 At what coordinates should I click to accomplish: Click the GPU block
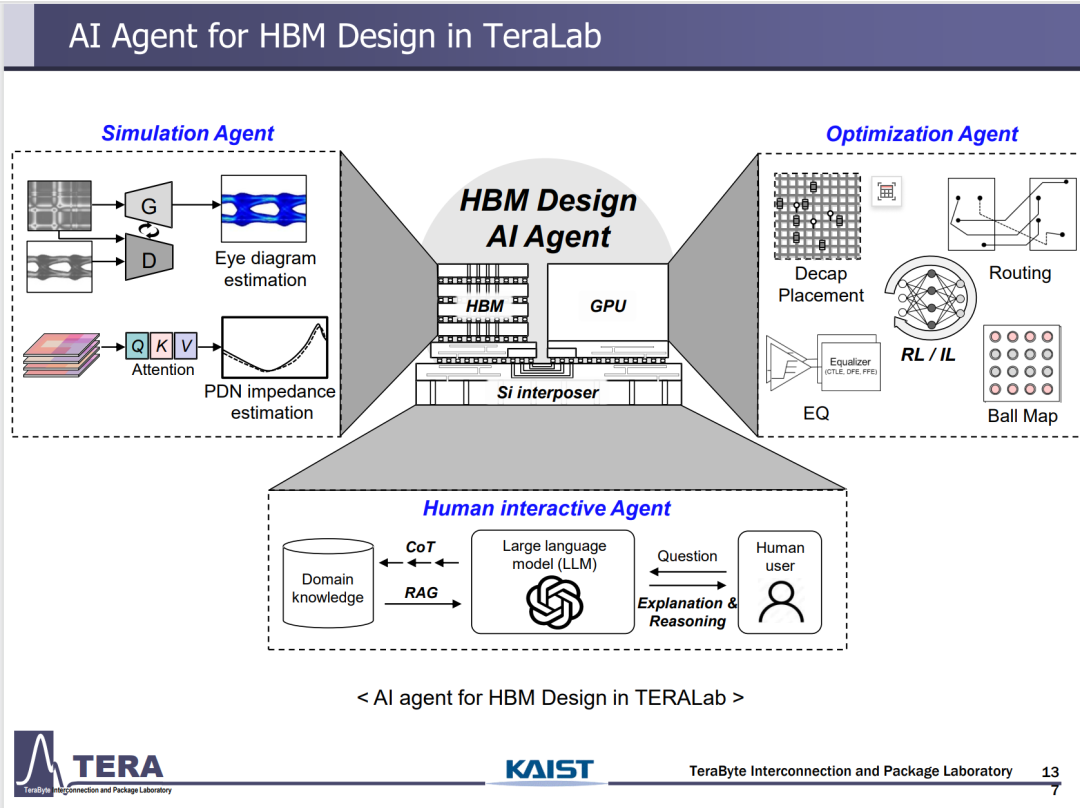[x=608, y=304]
